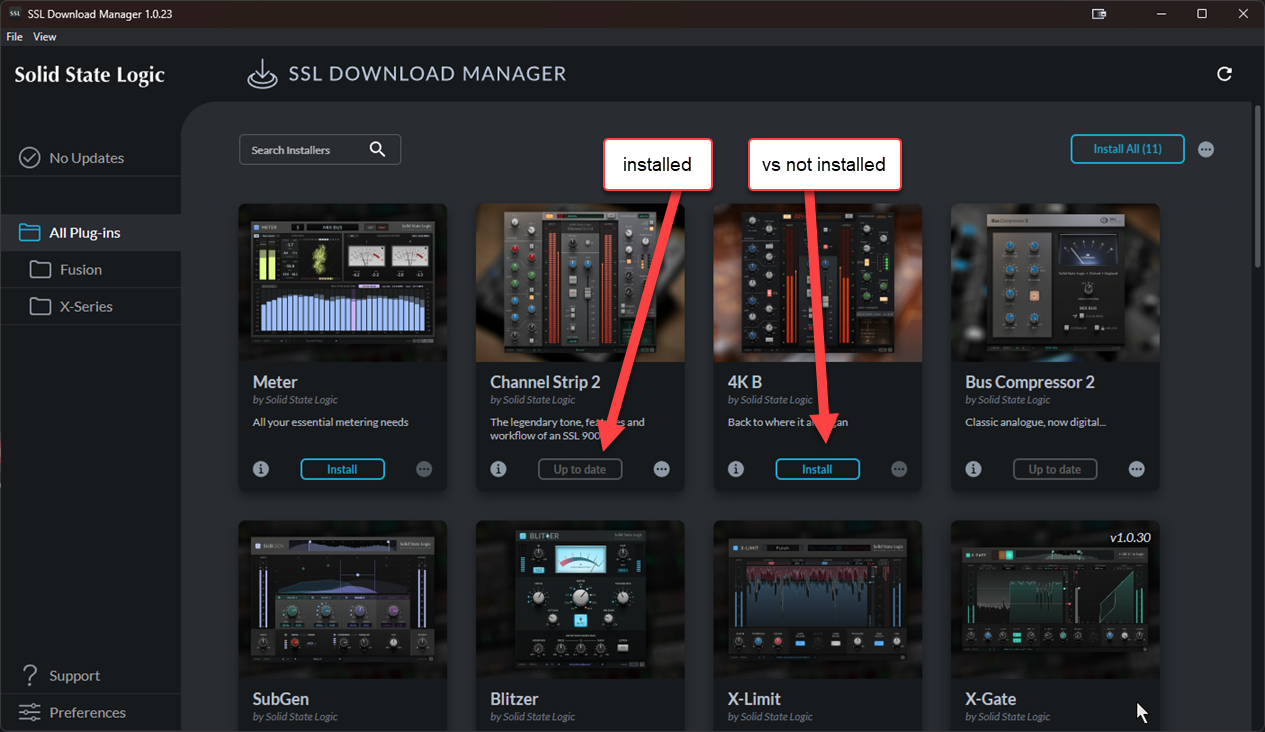Select the X-Gate thumbnail

[x=1055, y=599]
